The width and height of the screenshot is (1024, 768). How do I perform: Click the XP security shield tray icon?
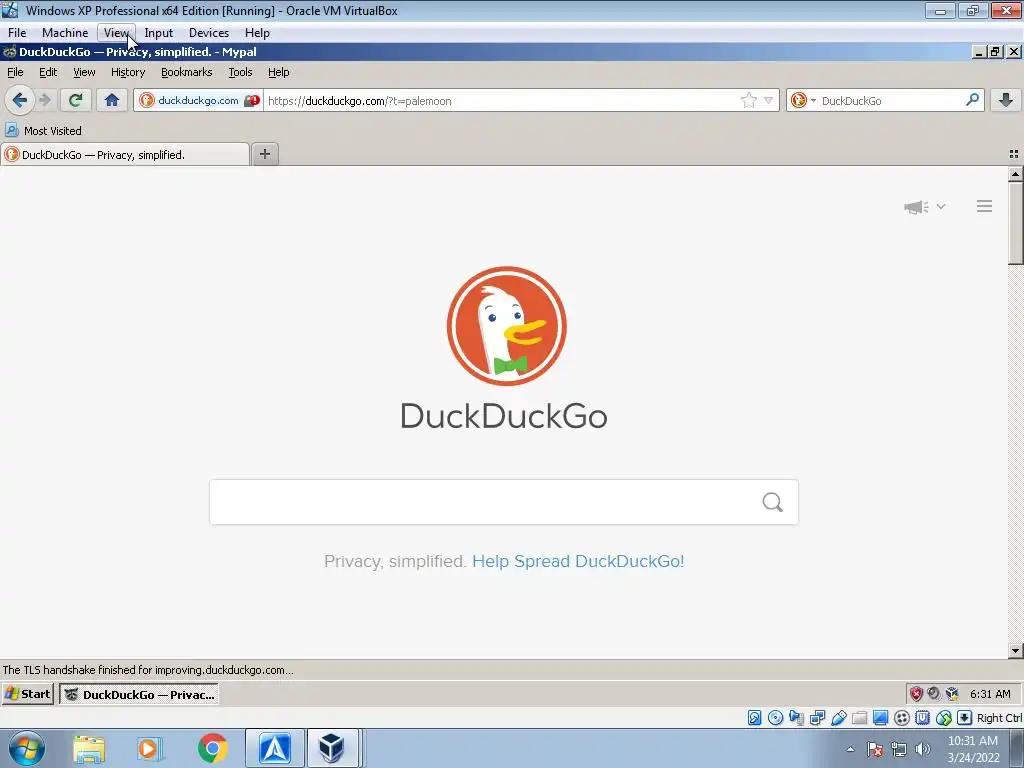click(x=916, y=694)
